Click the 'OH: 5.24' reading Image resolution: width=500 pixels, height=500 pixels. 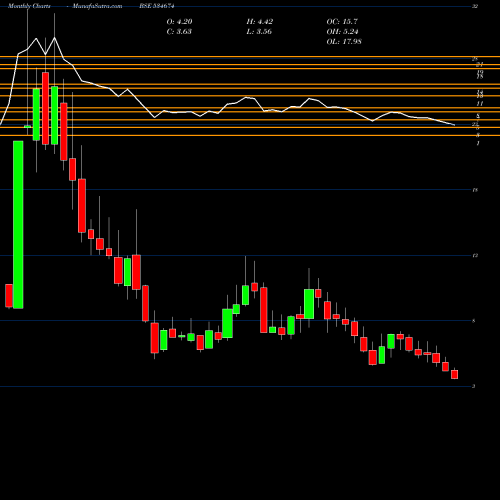pyautogui.click(x=342, y=32)
